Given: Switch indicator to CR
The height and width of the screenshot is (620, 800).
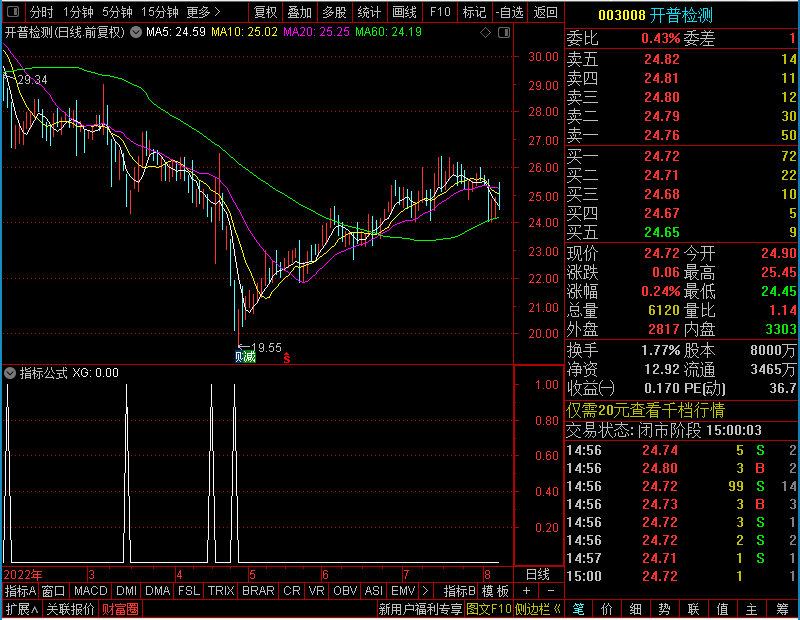Looking at the screenshot, I should pyautogui.click(x=292, y=591).
